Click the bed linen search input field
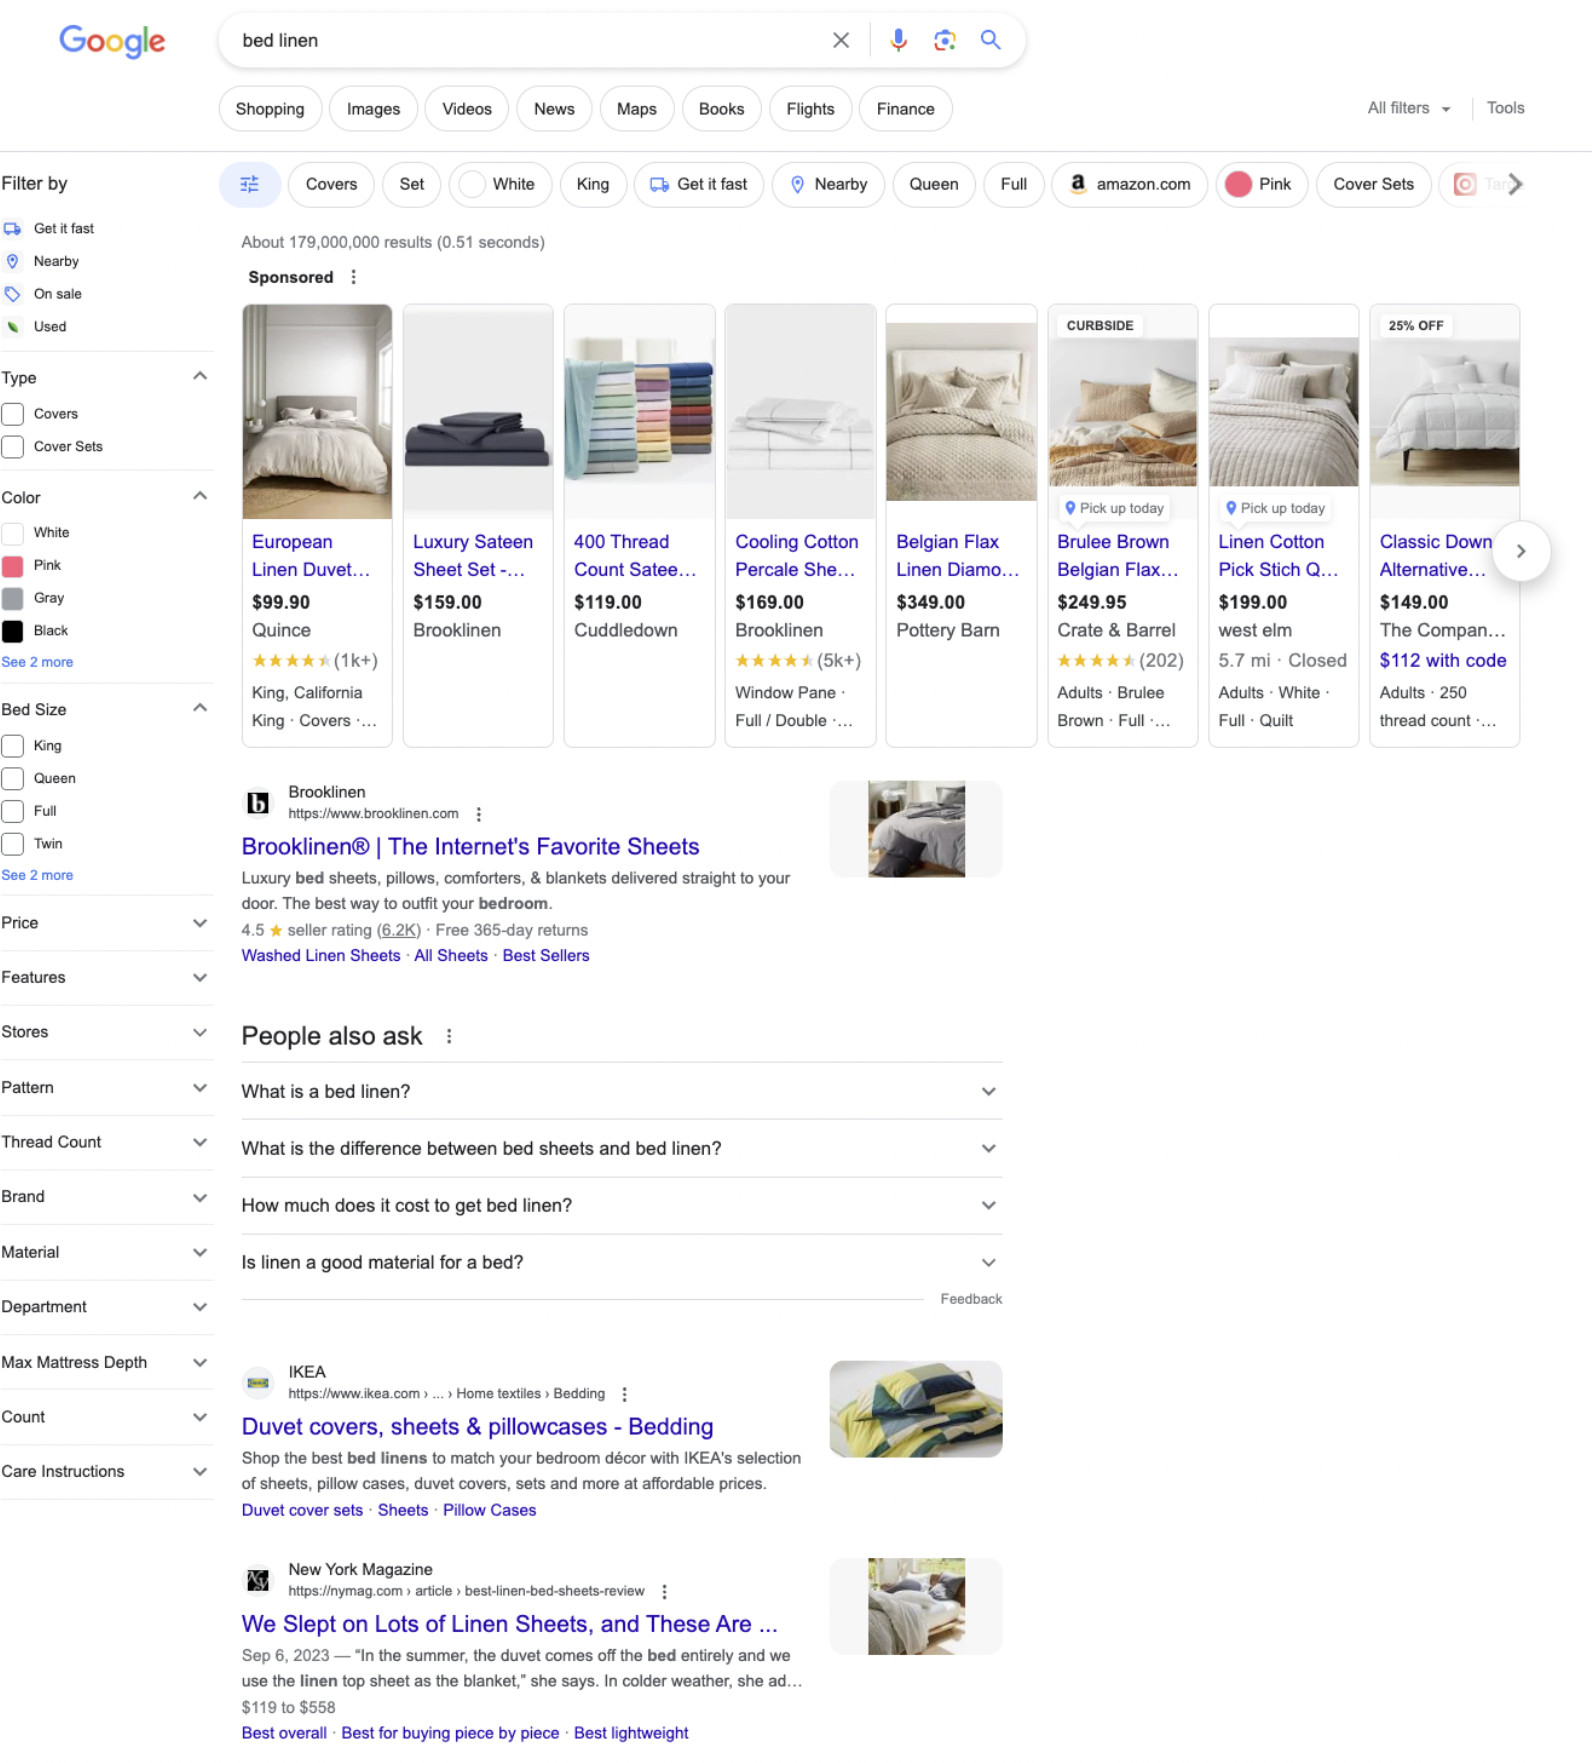The image size is (1592, 1763). 530,40
